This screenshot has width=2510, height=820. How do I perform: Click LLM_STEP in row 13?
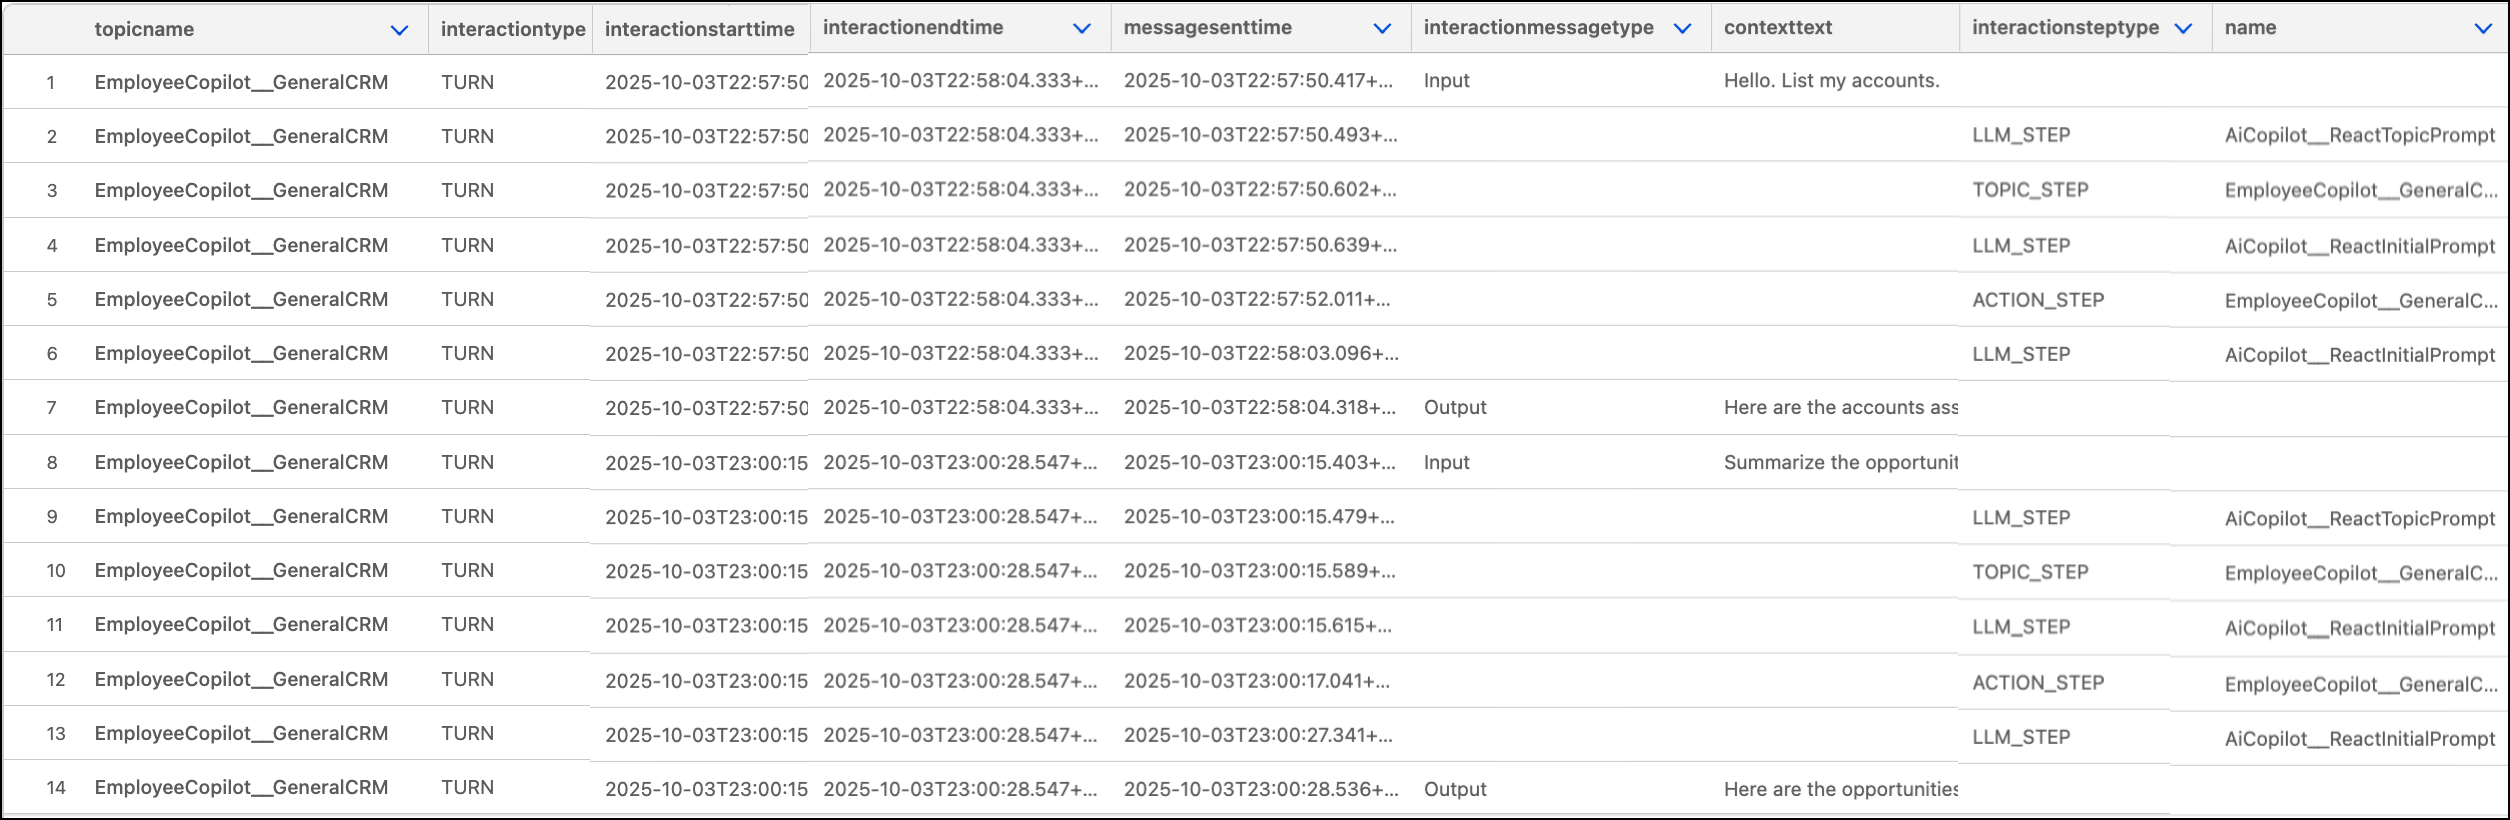coord(2021,738)
